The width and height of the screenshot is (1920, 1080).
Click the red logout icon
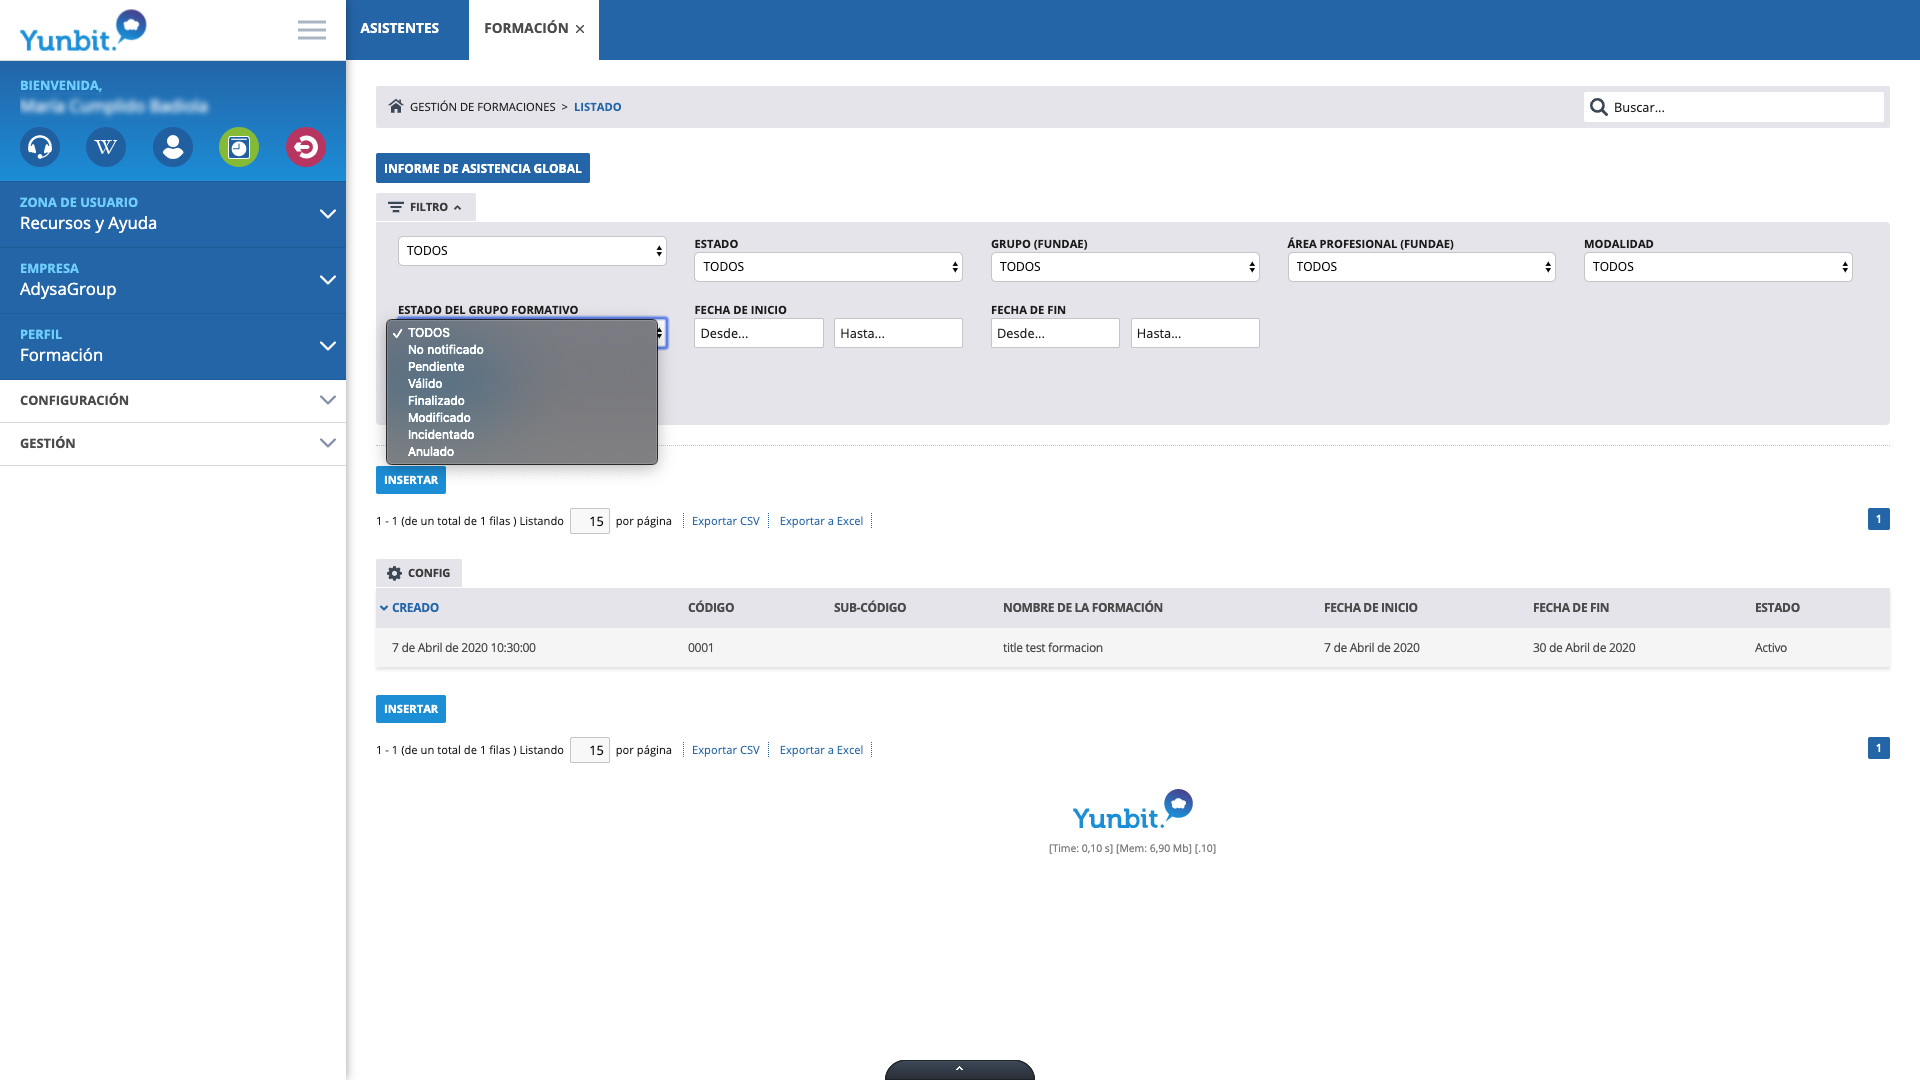pos(305,148)
